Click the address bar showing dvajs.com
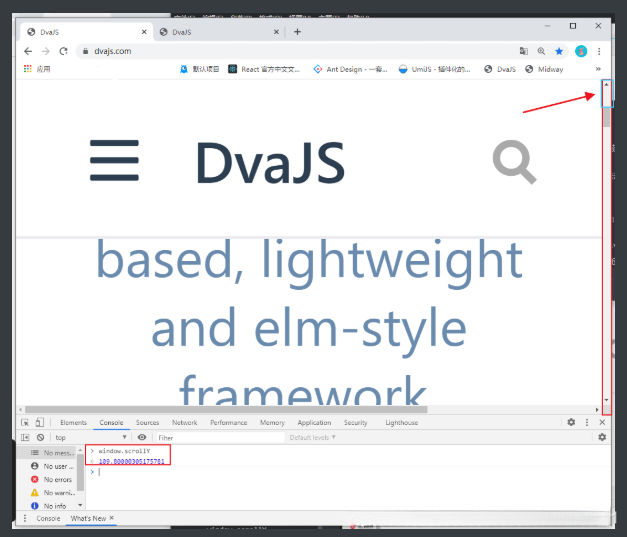This screenshot has height=537, width=627. 296,51
